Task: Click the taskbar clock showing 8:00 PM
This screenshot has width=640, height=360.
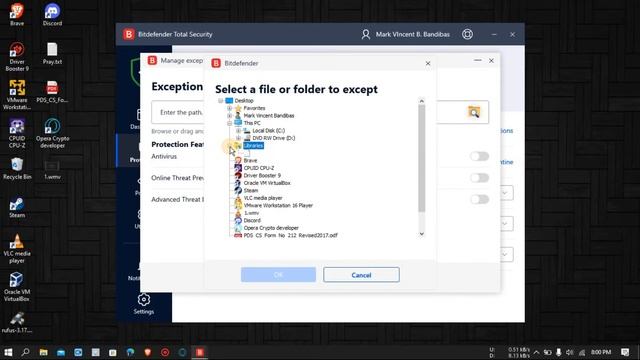Action: pos(601,352)
